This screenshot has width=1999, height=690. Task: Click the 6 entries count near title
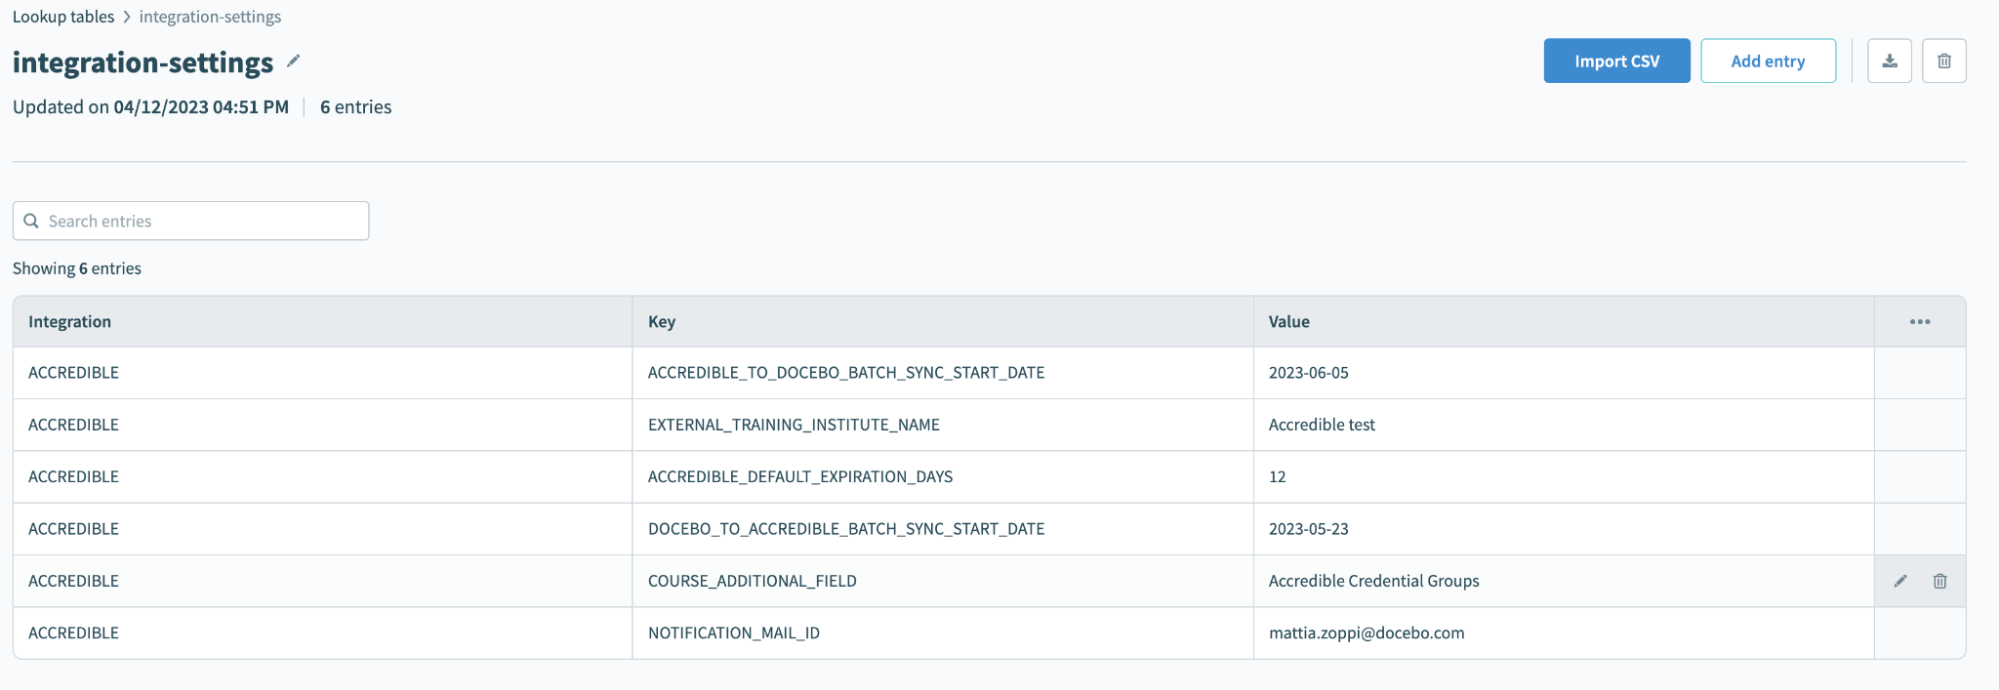[x=356, y=107]
